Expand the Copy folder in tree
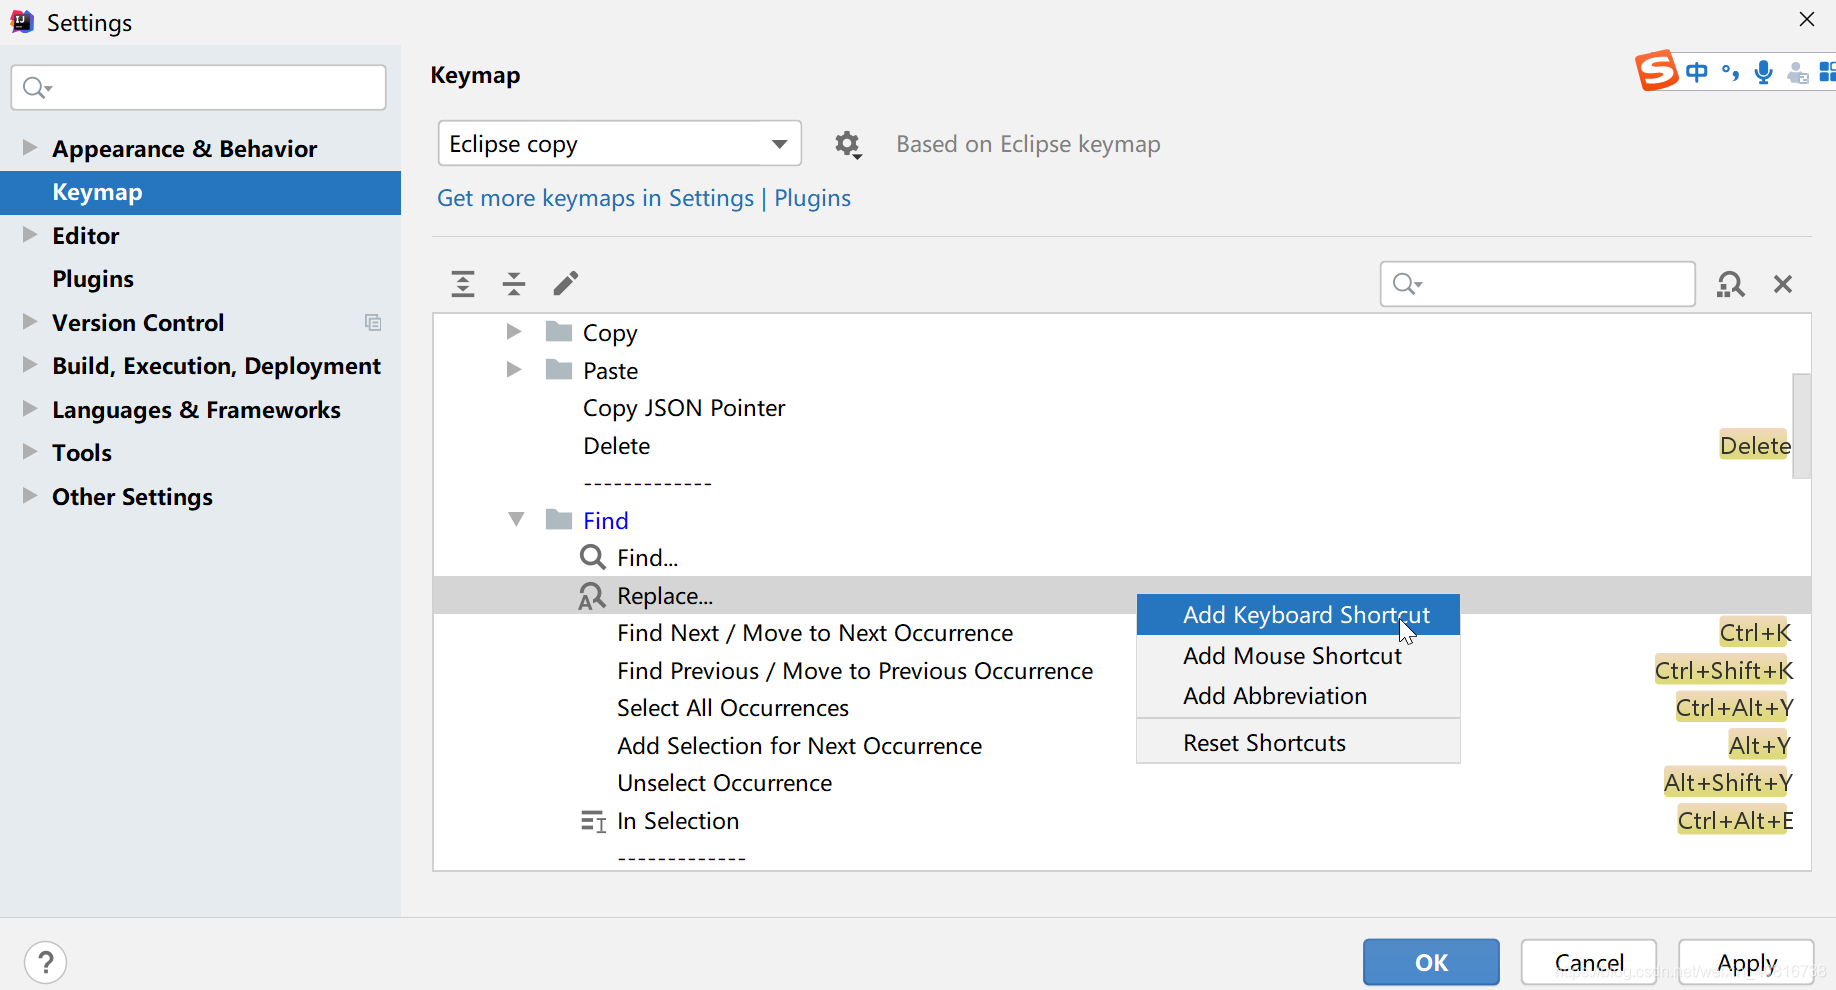The height and width of the screenshot is (990, 1836). coord(514,332)
